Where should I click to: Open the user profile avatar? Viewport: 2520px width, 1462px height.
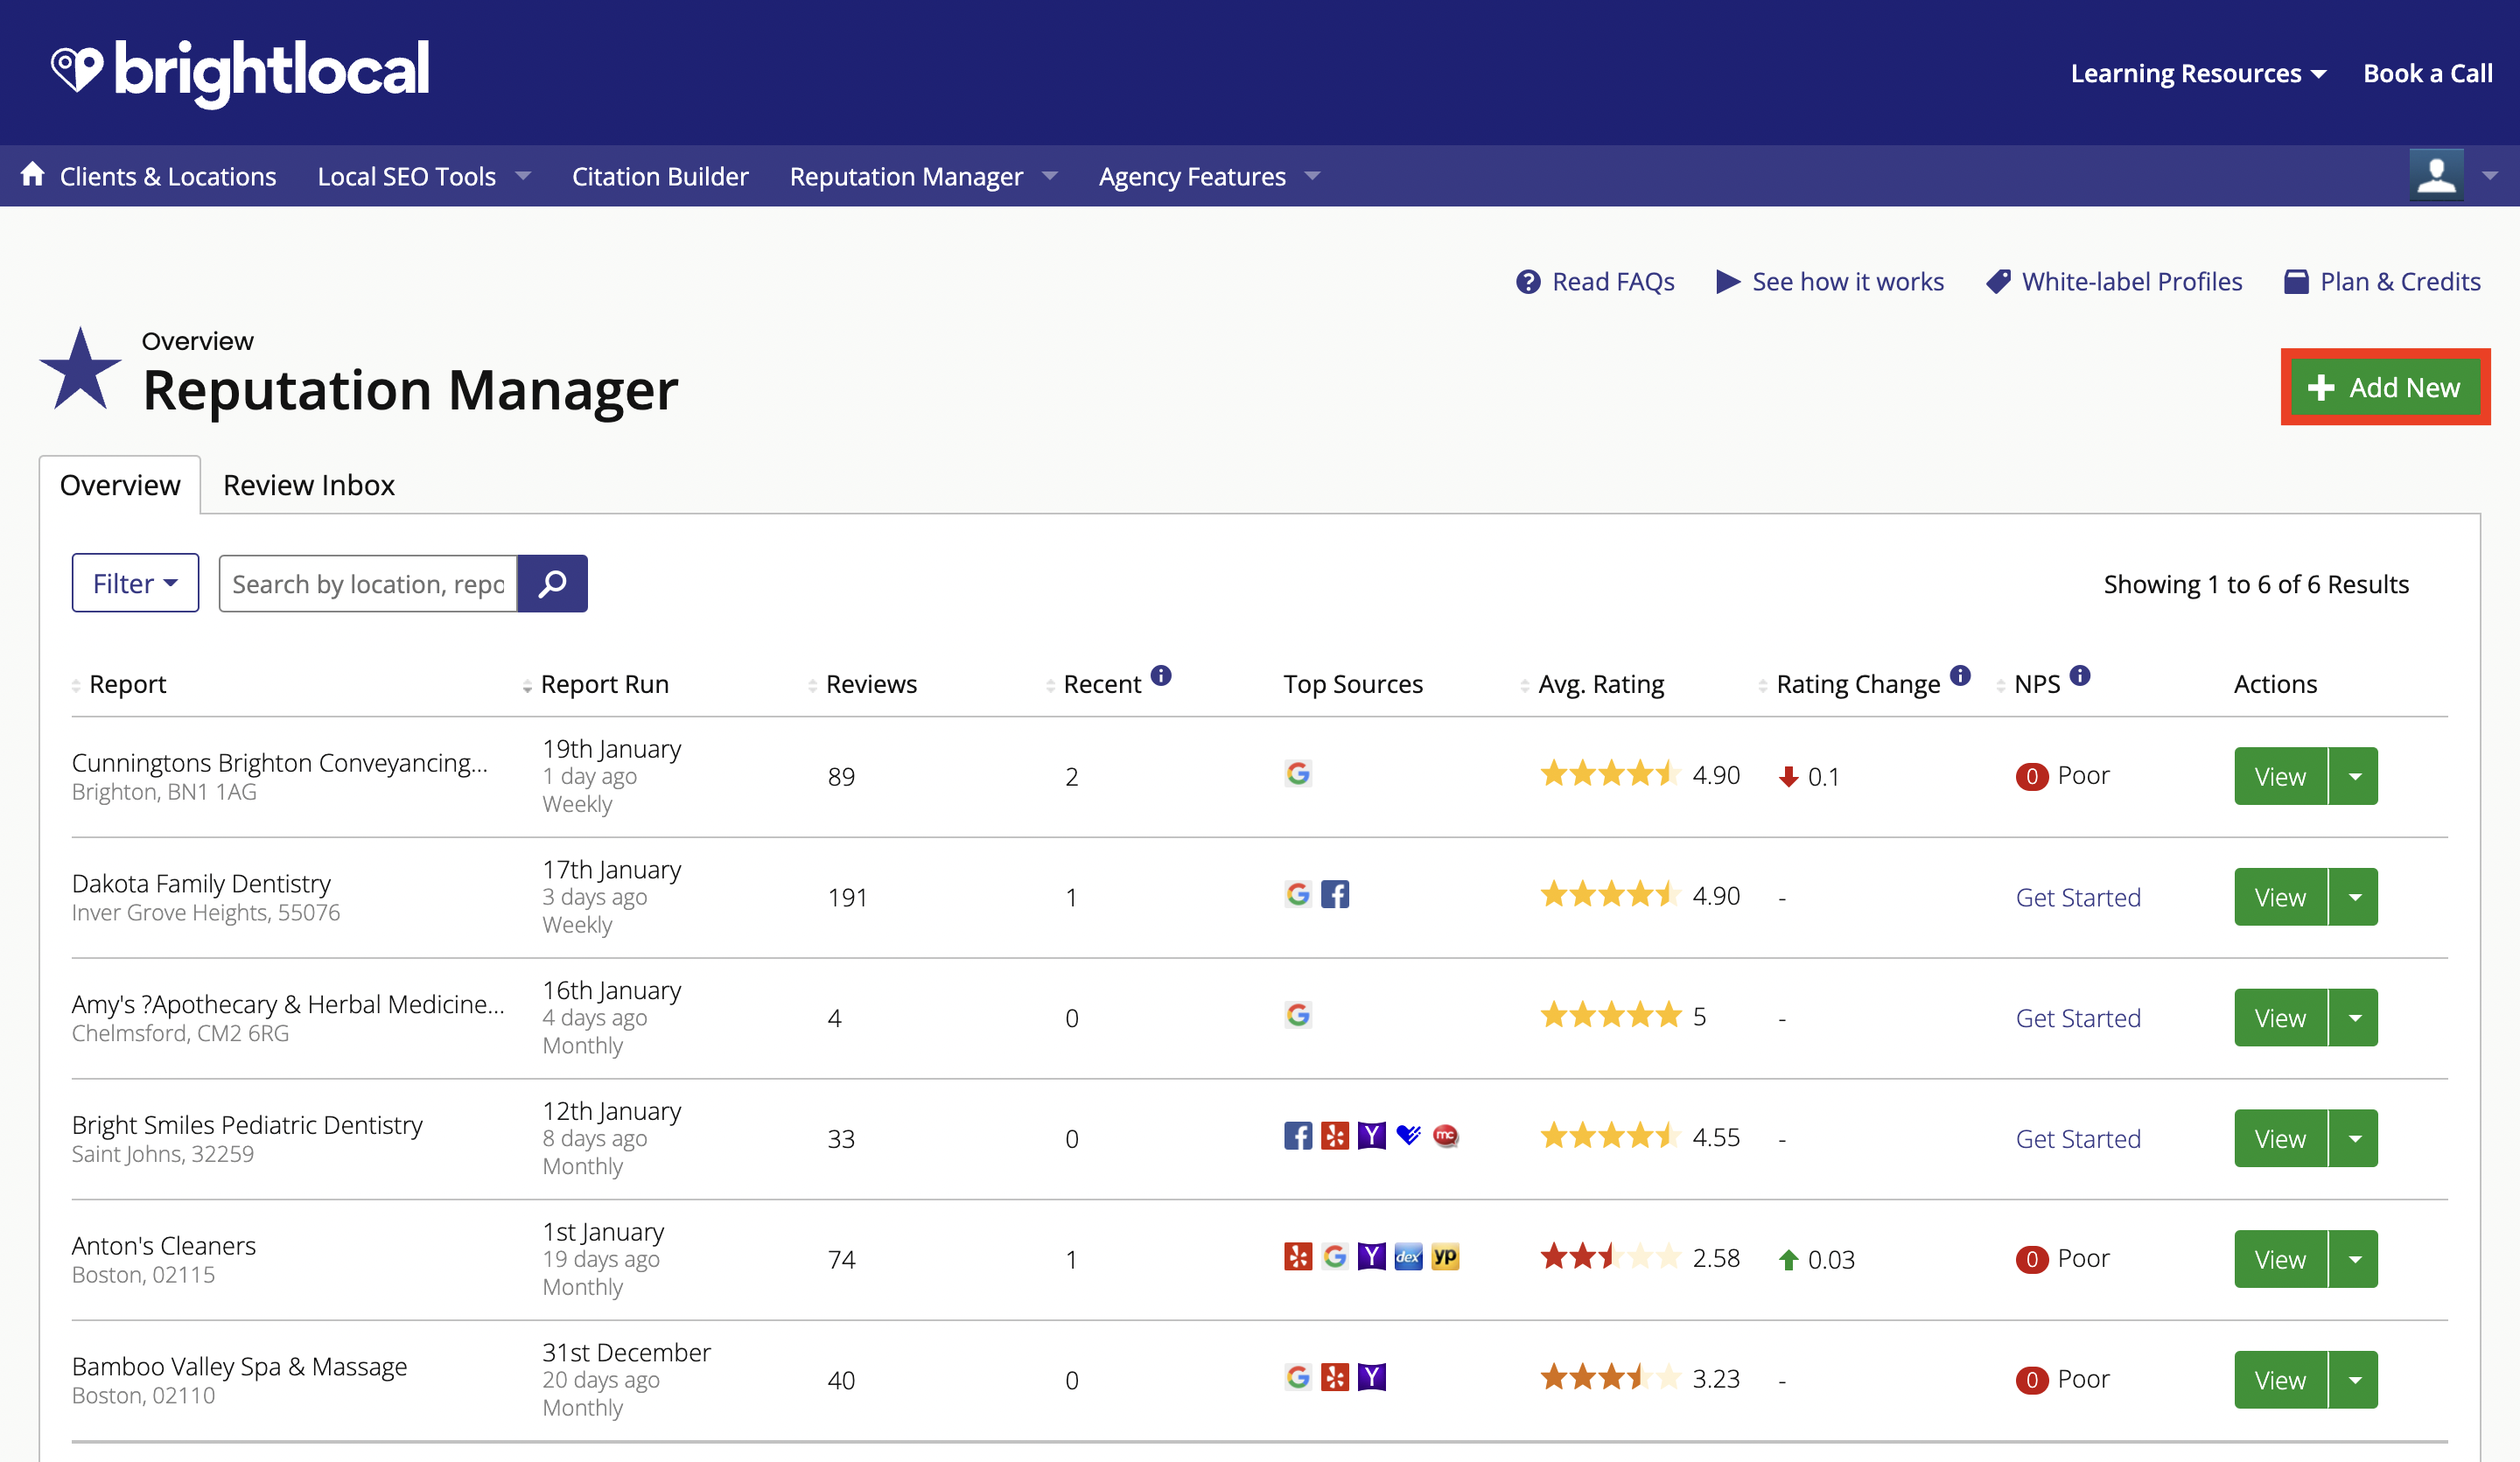[x=2436, y=175]
